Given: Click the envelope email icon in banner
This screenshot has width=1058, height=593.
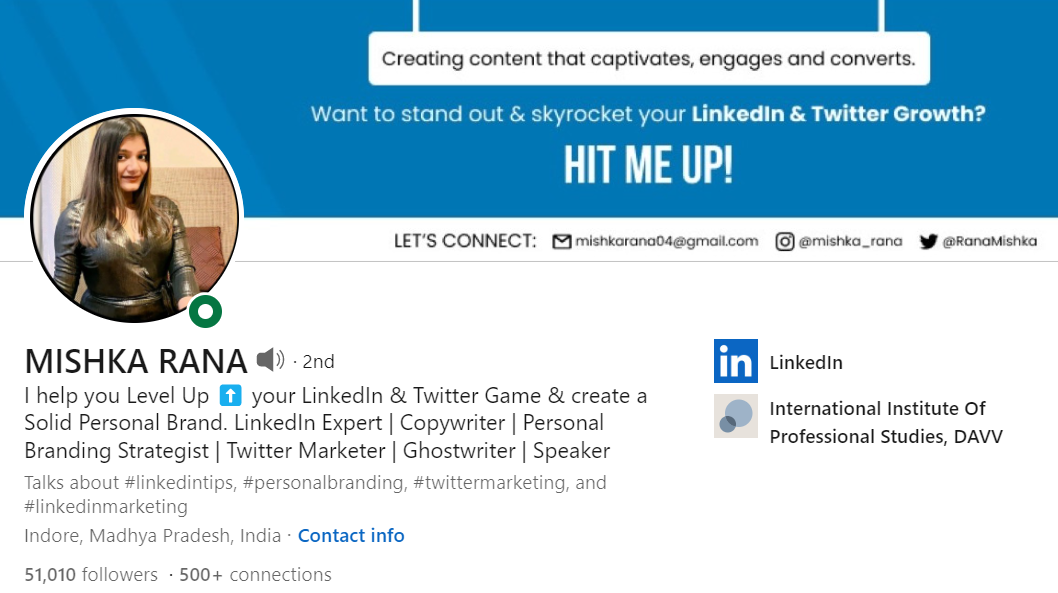Looking at the screenshot, I should pyautogui.click(x=561, y=242).
